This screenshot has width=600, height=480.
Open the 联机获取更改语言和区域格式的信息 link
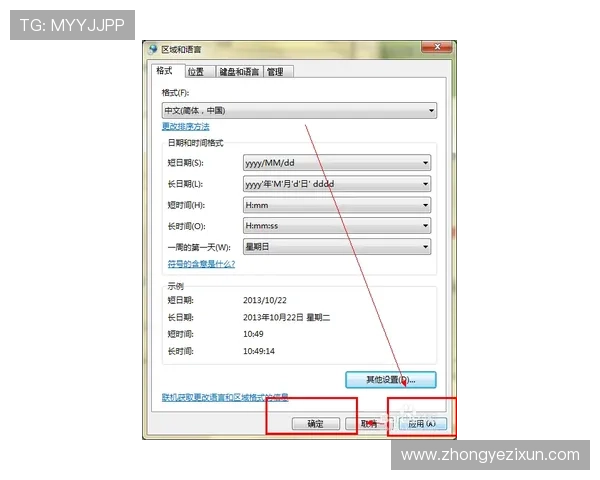coord(225,397)
